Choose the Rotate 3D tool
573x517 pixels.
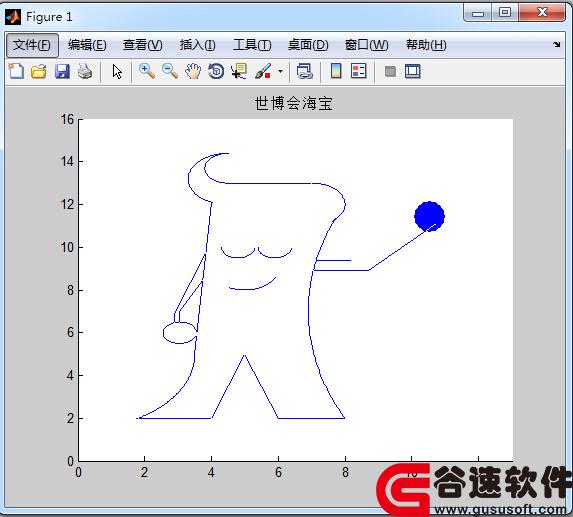[216, 71]
